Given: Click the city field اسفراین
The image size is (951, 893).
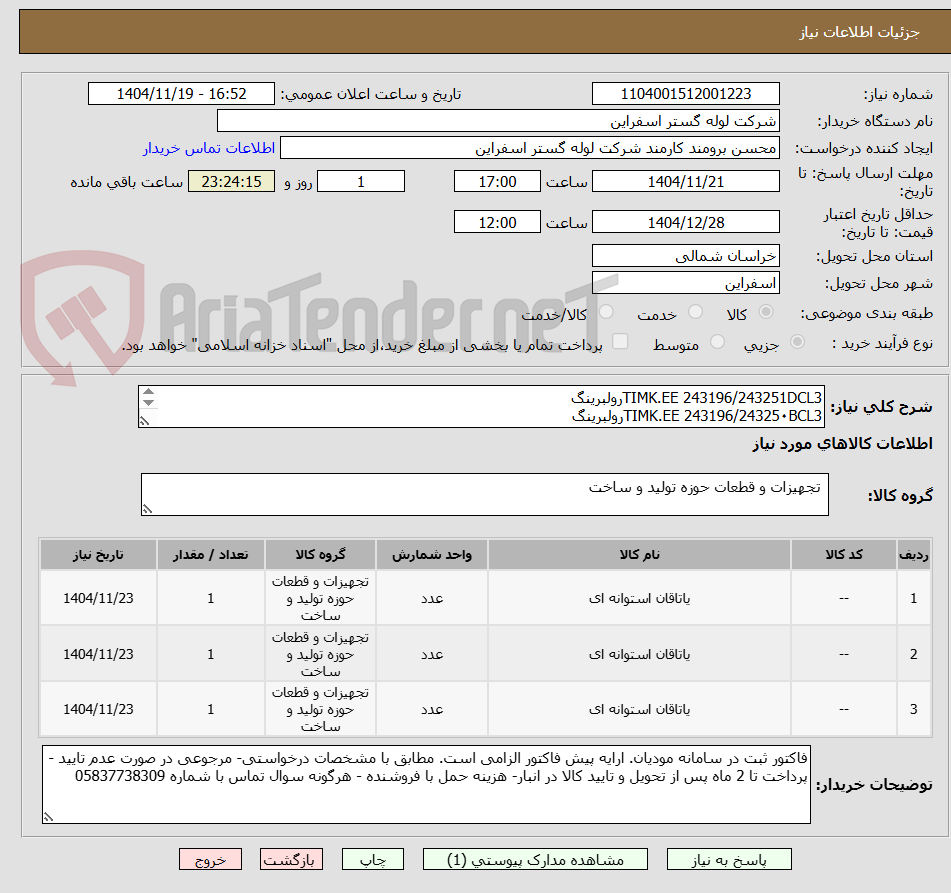Looking at the screenshot, I should pos(685,283).
